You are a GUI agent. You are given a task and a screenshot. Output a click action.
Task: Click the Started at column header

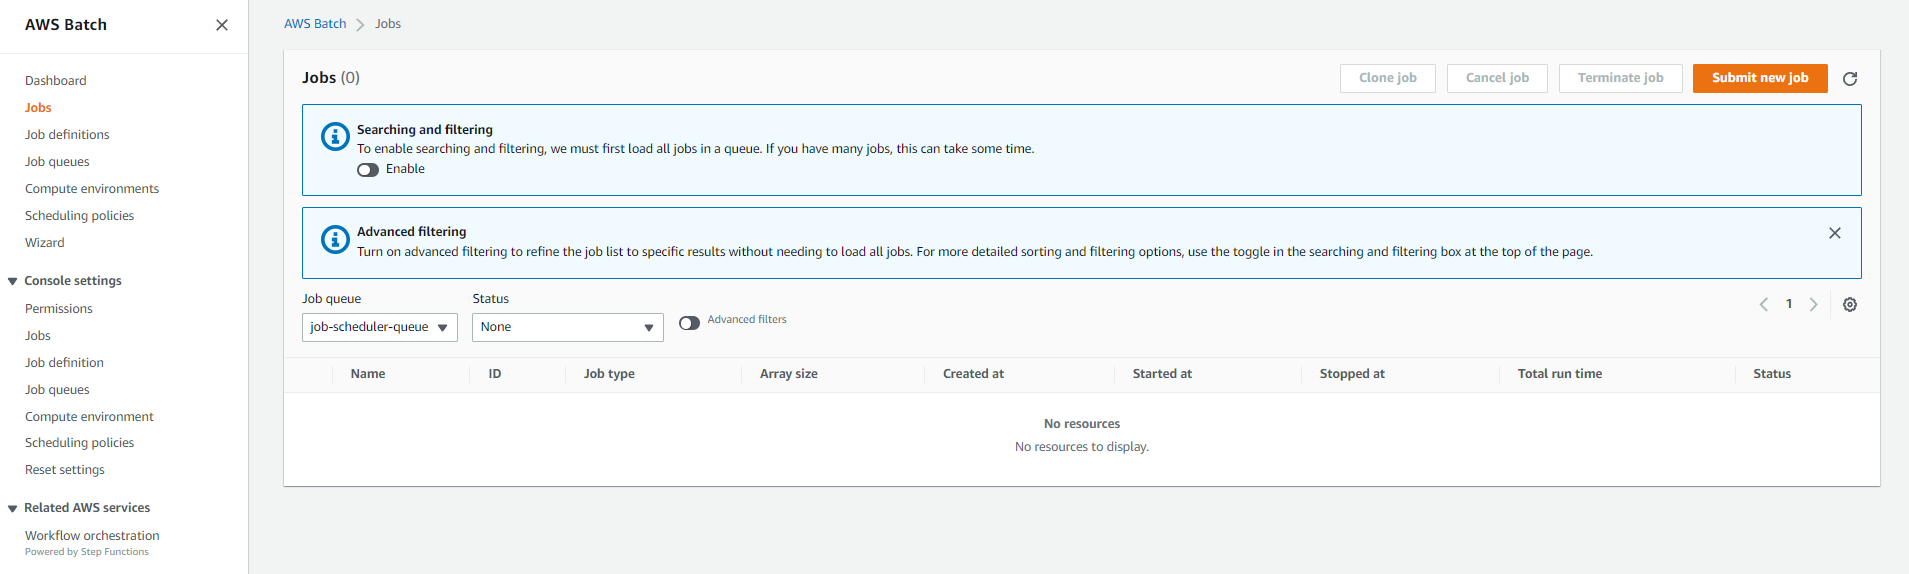(1162, 374)
